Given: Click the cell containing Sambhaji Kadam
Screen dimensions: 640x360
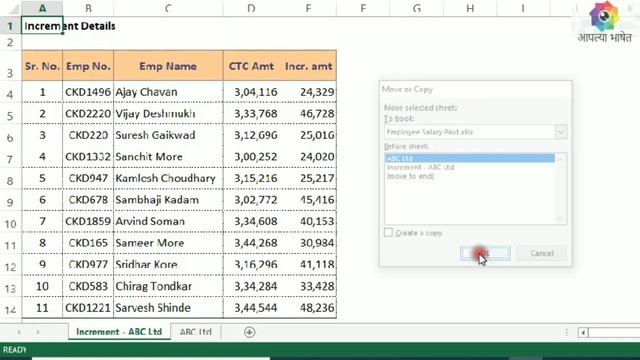Looking at the screenshot, I should [x=168, y=200].
